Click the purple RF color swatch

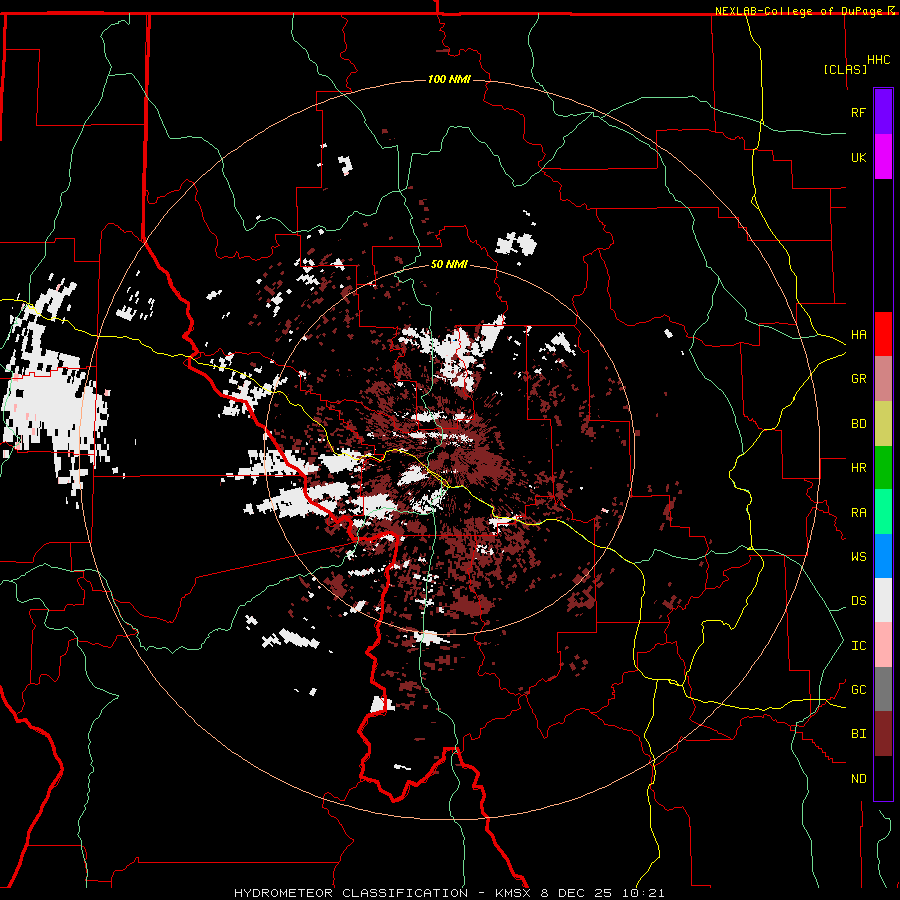pyautogui.click(x=883, y=112)
